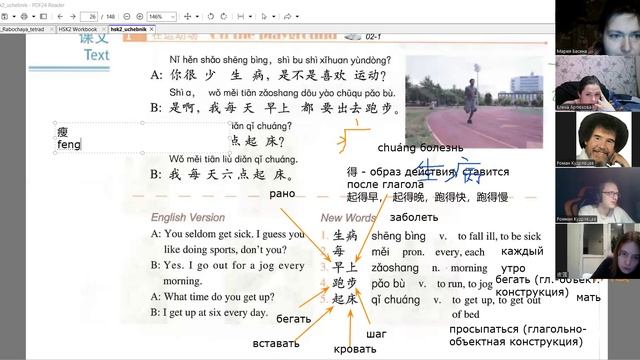640x360 pixels.
Task: Select the pan/move tool icon
Action: coord(187,16)
